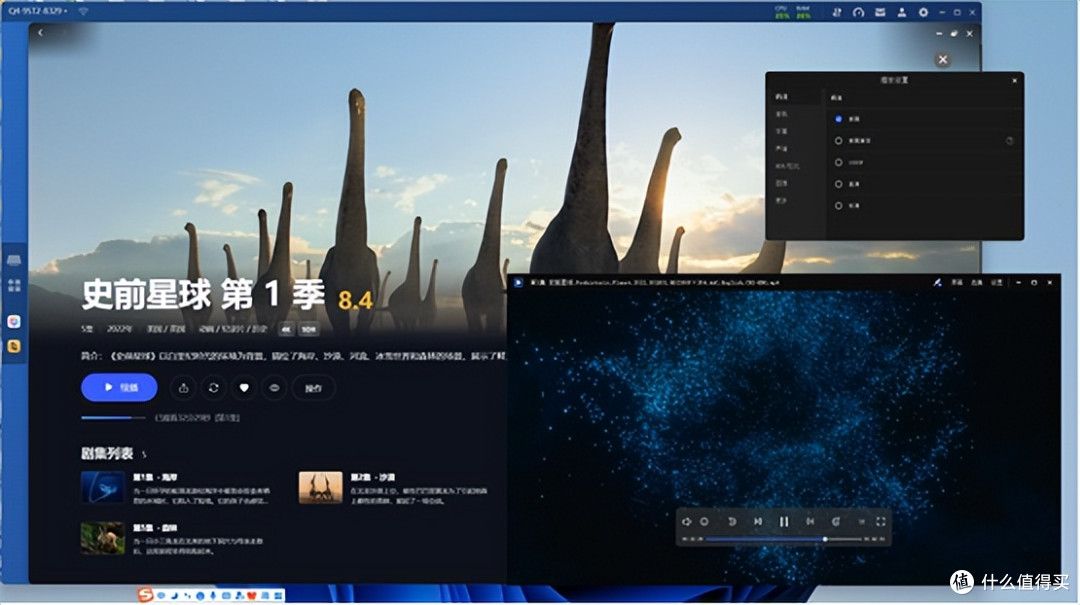Open the playback speed control in player bar
Viewport: 1080px width, 605px height.
tap(861, 522)
